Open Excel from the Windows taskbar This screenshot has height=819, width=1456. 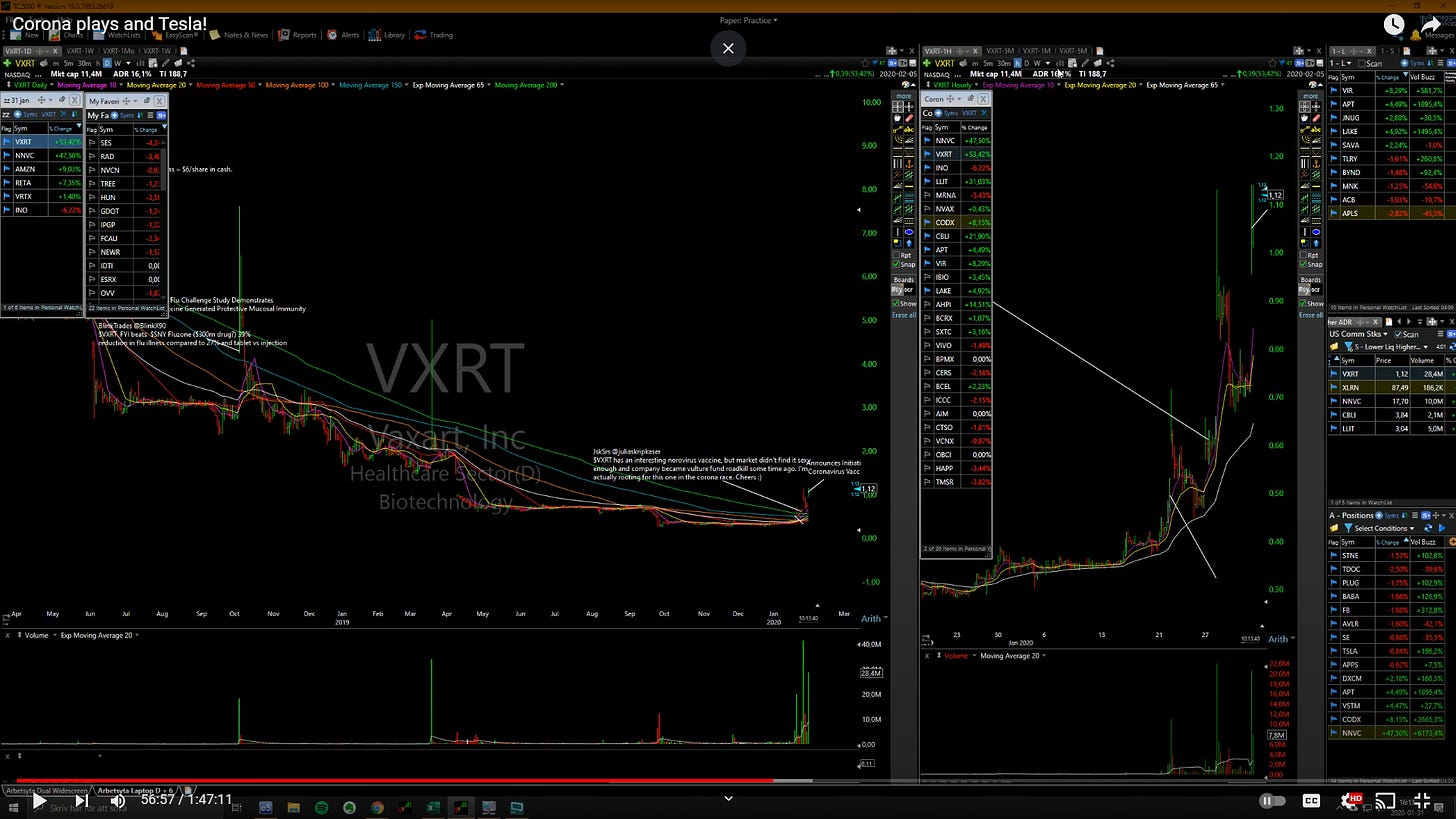point(431,807)
